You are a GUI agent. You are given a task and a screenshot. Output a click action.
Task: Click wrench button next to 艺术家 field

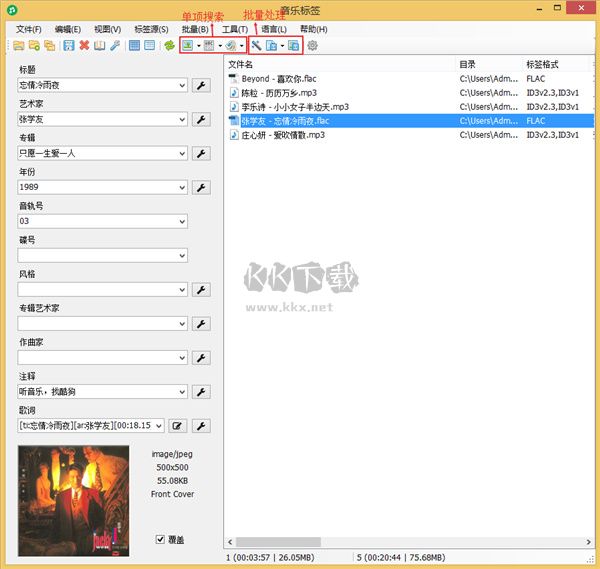click(201, 119)
